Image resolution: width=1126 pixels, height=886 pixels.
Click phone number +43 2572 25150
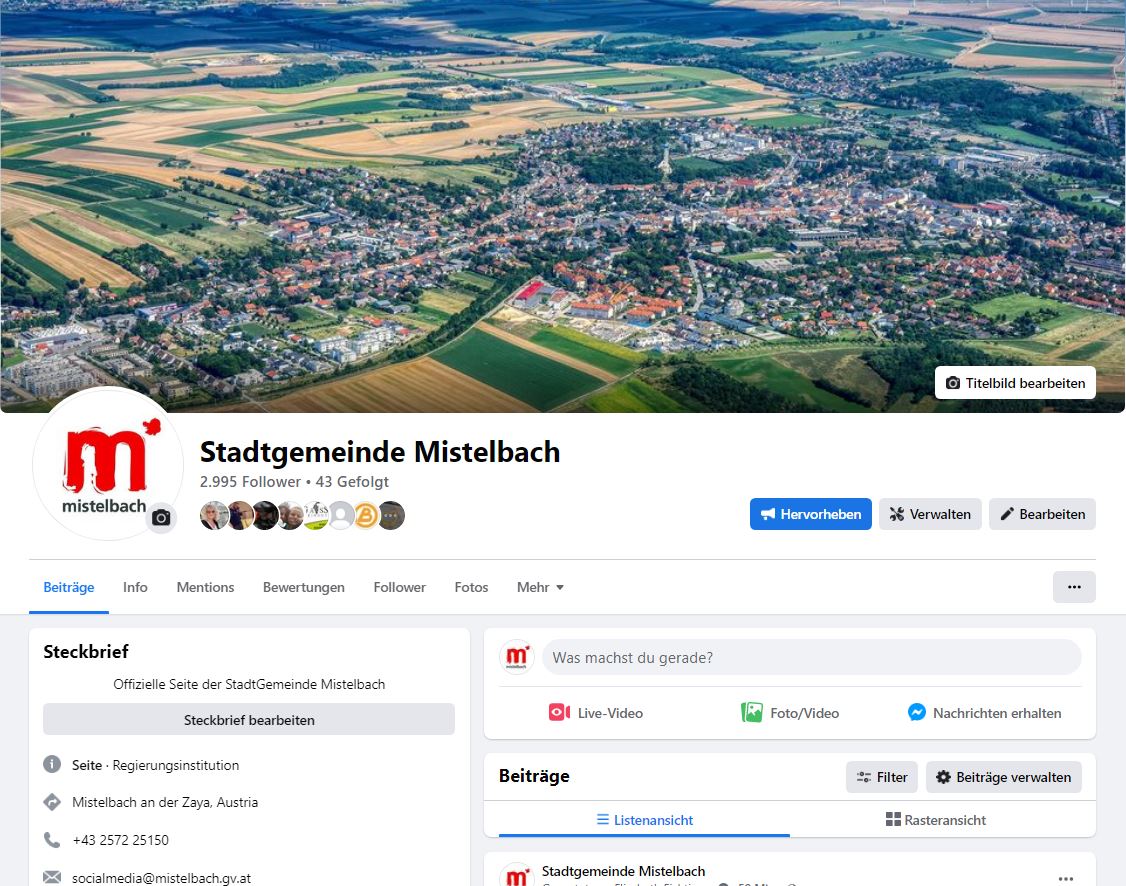tap(121, 840)
